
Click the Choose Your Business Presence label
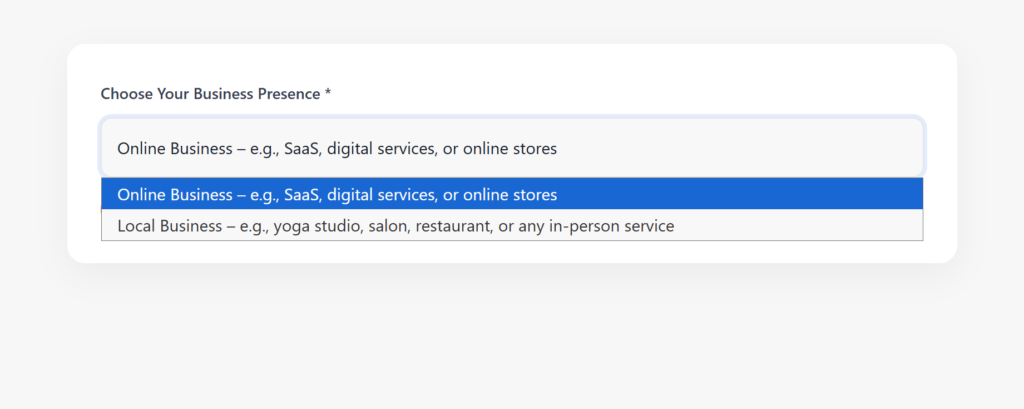tap(210, 94)
